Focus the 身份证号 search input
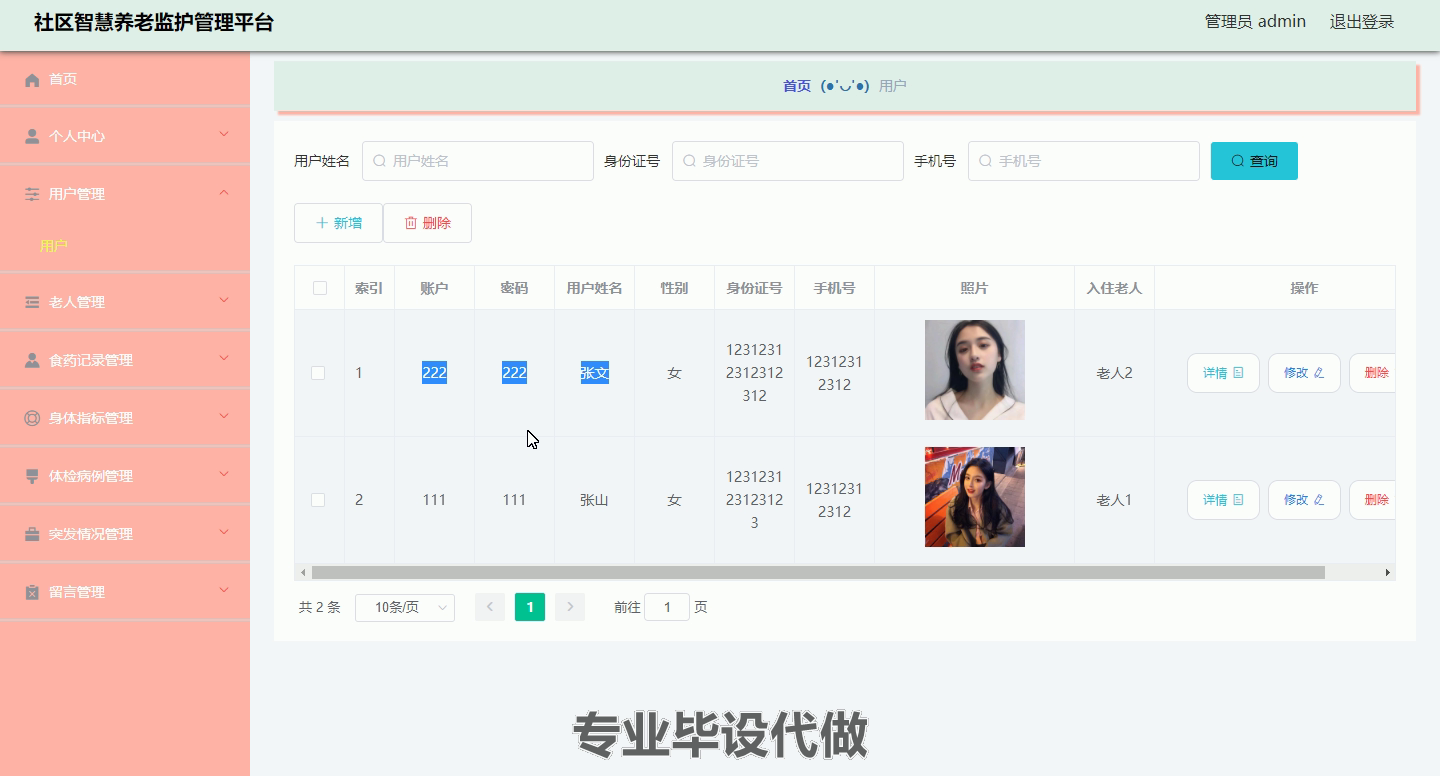1440x776 pixels. [x=788, y=161]
